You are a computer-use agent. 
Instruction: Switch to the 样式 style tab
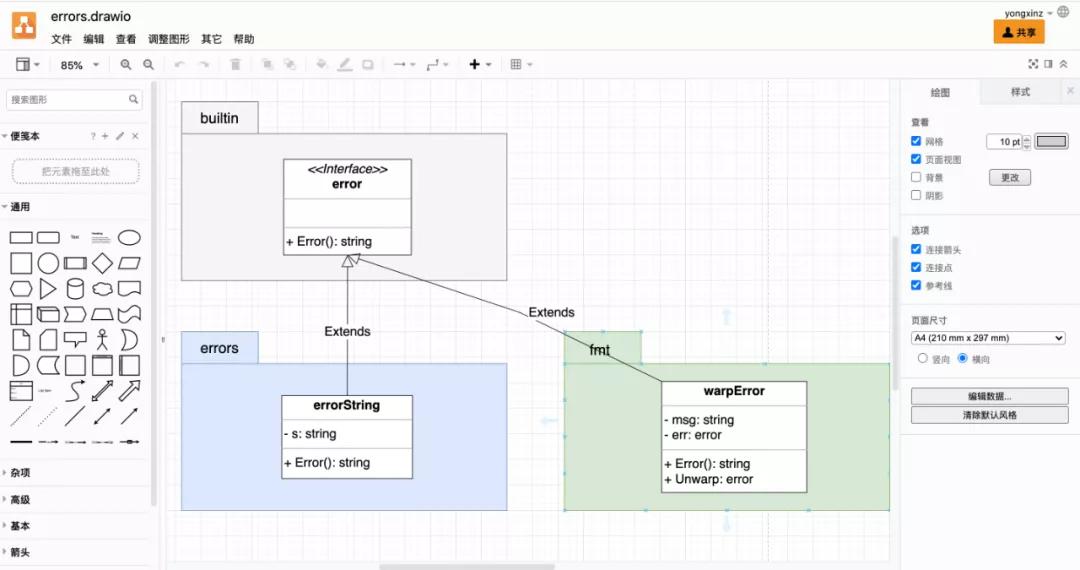click(x=1020, y=92)
